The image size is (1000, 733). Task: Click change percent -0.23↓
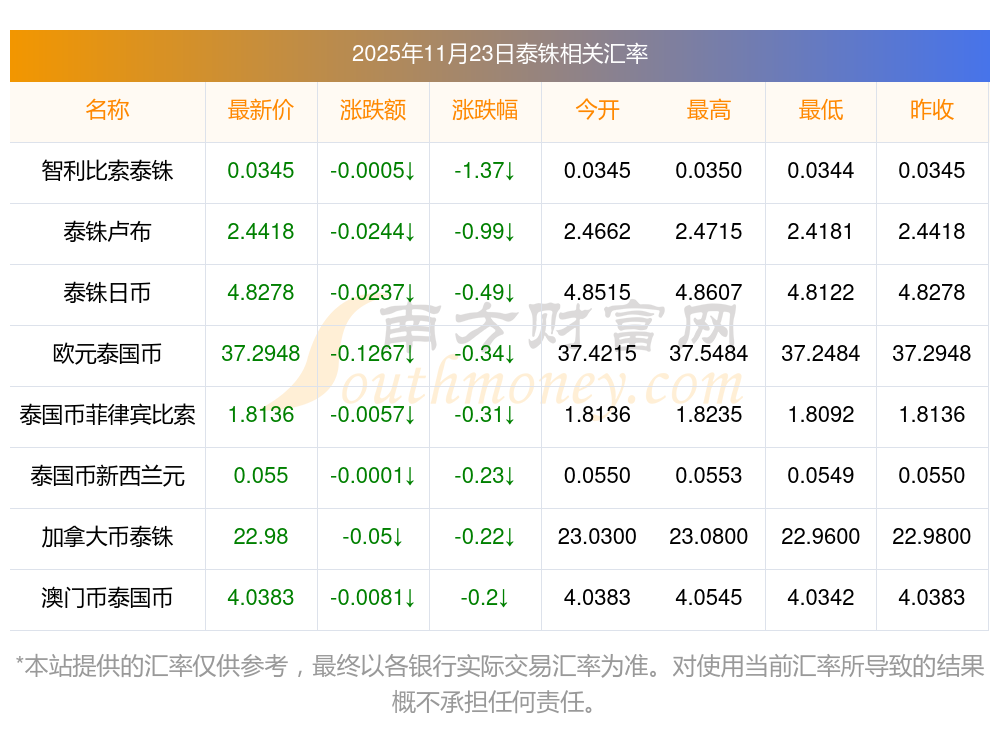coord(485,476)
